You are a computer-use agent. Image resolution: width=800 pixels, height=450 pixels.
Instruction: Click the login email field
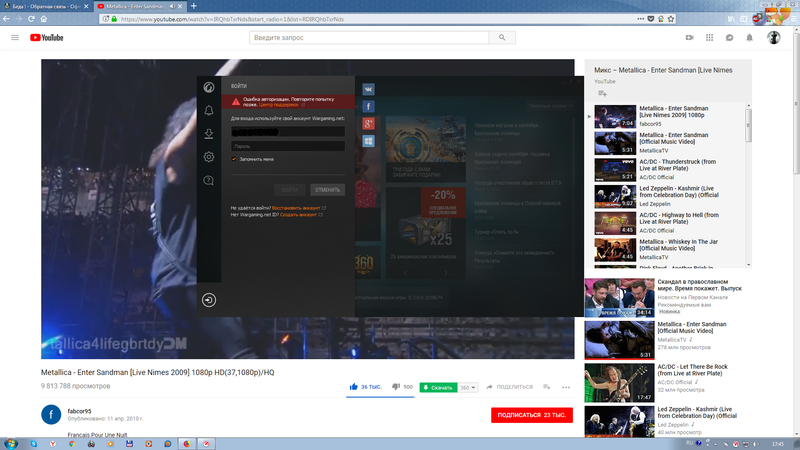[x=288, y=132]
